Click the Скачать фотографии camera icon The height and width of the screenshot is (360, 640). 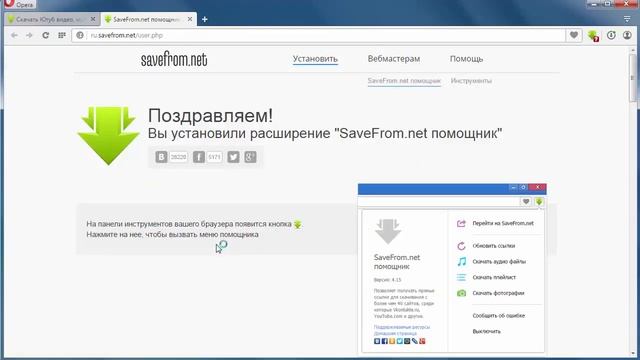(461, 293)
